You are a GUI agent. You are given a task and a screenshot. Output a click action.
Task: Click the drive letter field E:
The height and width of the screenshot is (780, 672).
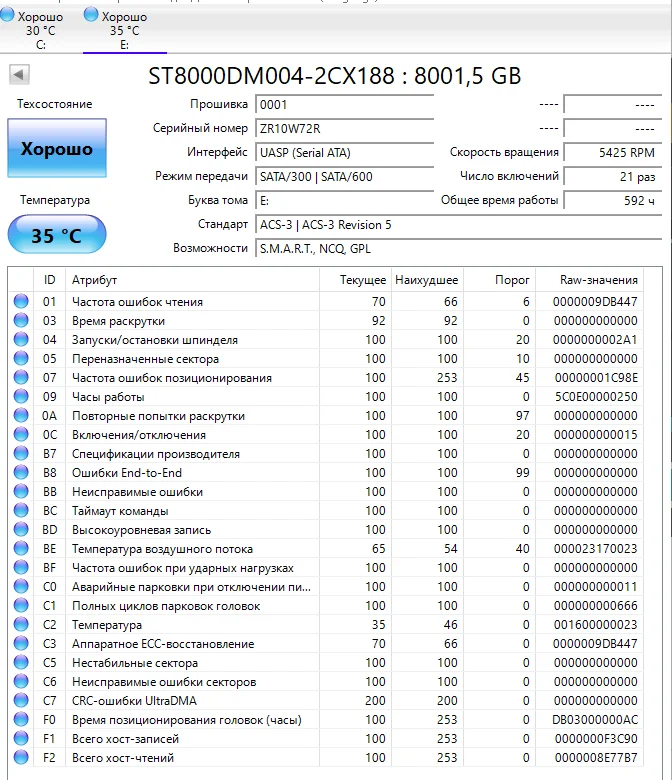click(344, 200)
